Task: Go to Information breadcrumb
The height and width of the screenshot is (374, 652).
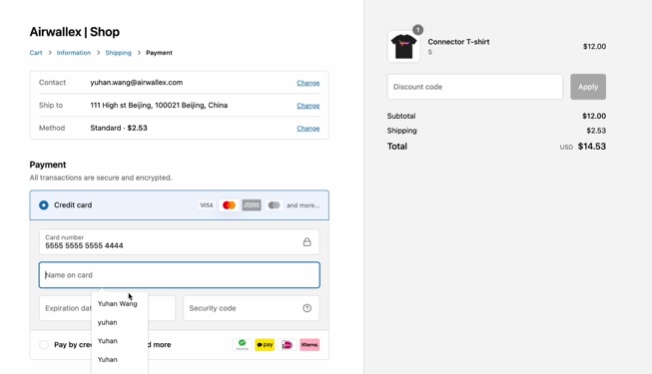Action: coord(74,53)
